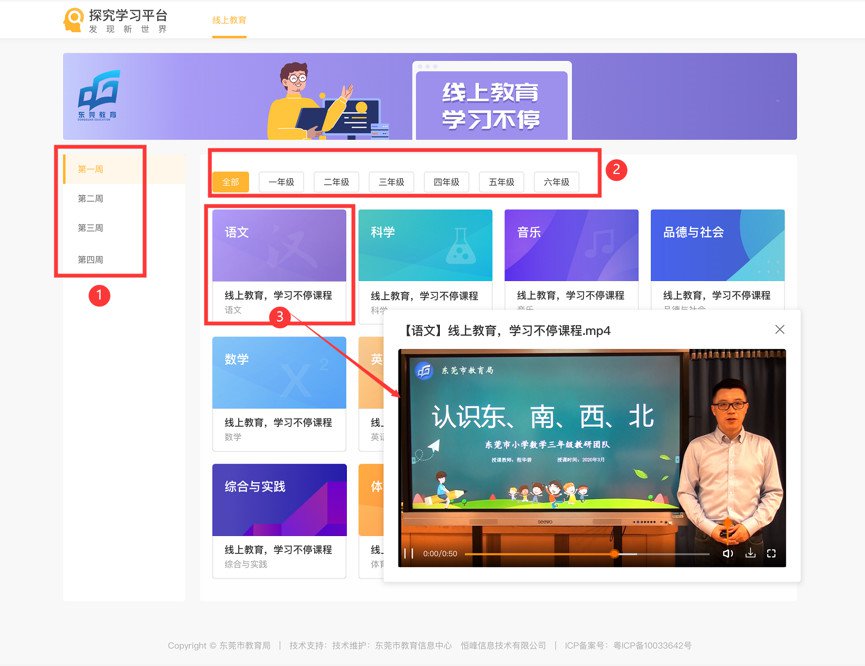Open the 语文 course card
This screenshot has height=666, width=865.
[x=279, y=262]
